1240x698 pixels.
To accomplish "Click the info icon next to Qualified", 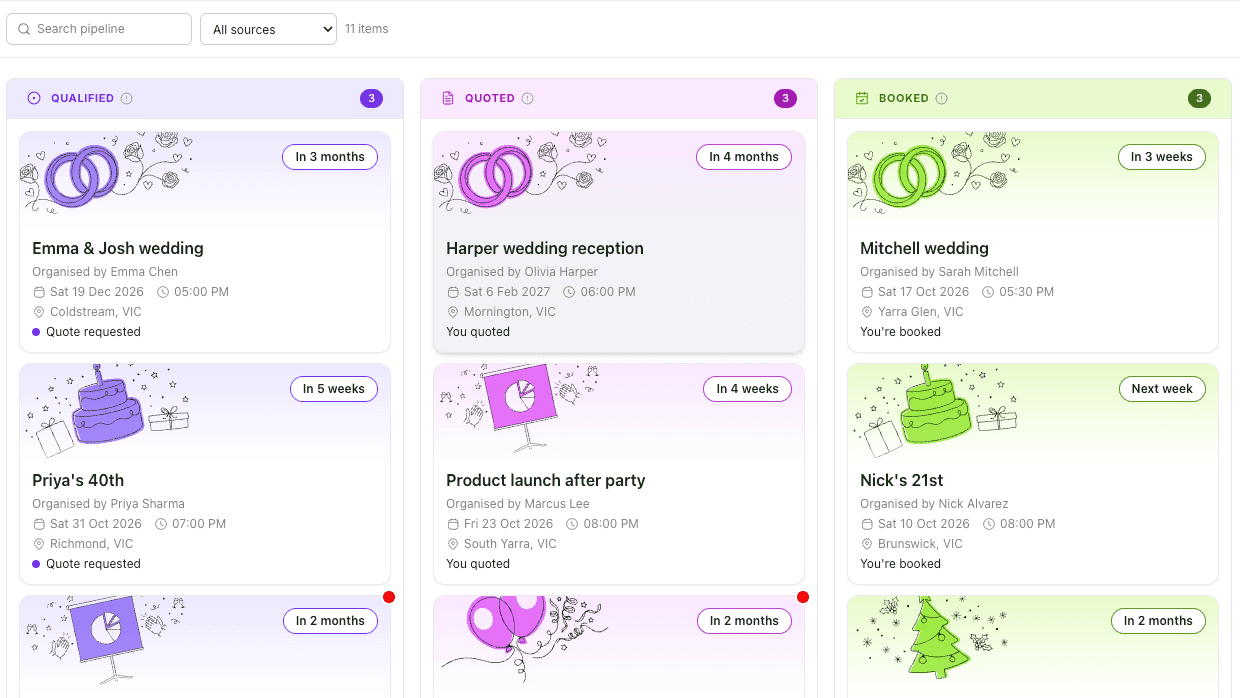I will pyautogui.click(x=127, y=98).
